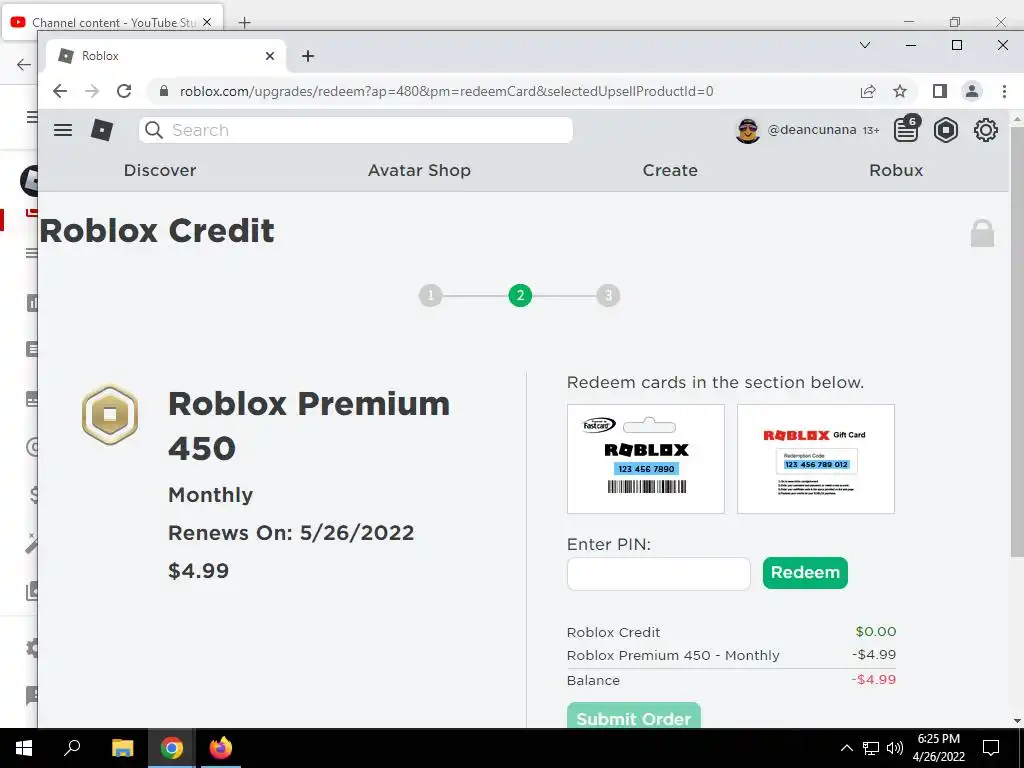Go forward in the Roblox browser window
Viewport: 1024px width, 768px height.
point(92,91)
